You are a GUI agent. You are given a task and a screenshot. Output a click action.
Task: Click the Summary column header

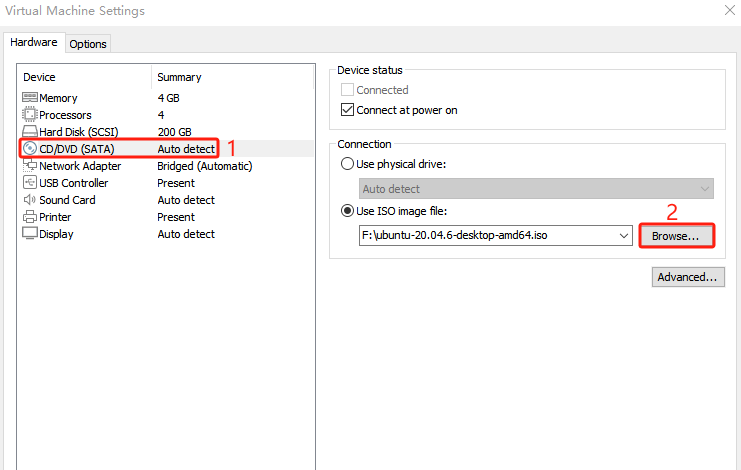coord(179,77)
